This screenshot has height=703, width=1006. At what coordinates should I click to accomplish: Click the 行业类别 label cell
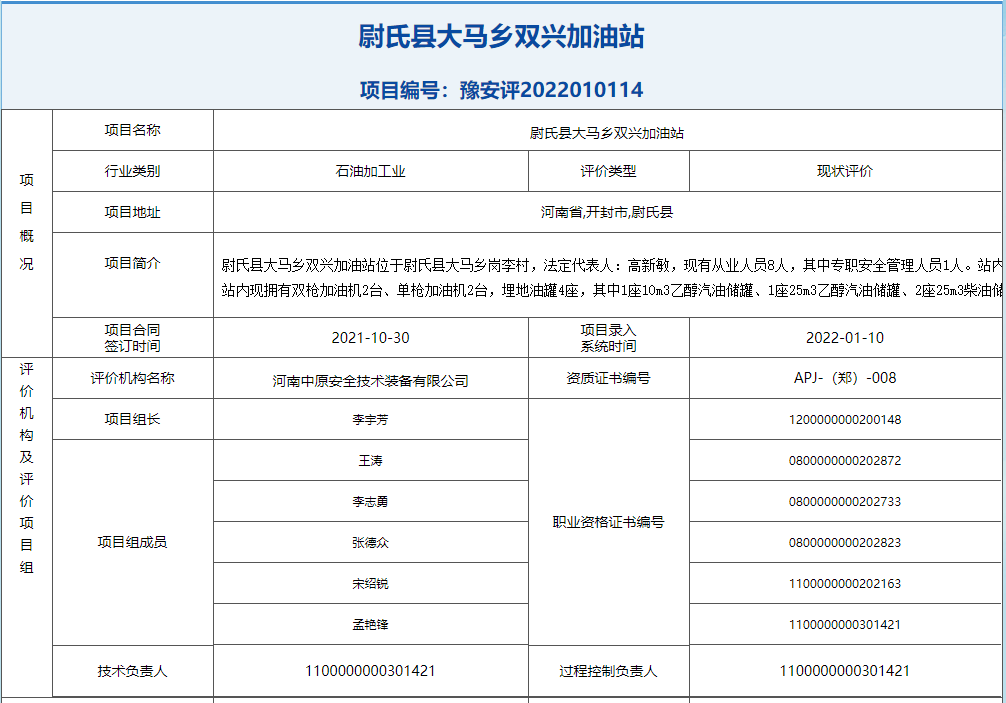pyautogui.click(x=133, y=171)
